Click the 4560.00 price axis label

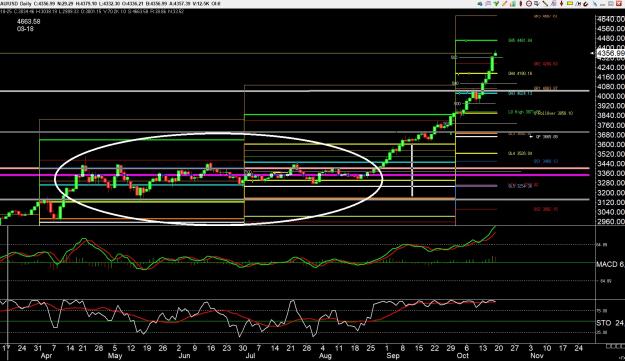[x=611, y=29]
